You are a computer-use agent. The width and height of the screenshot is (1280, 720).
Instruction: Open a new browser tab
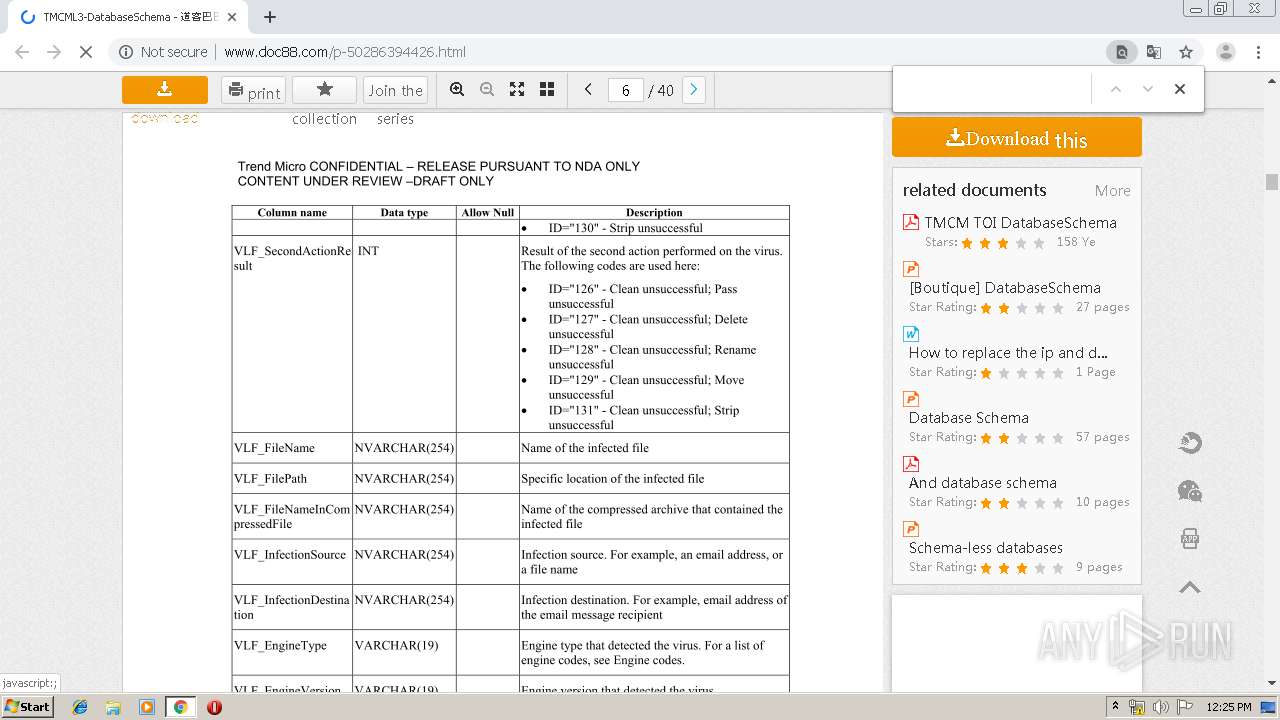[x=270, y=17]
